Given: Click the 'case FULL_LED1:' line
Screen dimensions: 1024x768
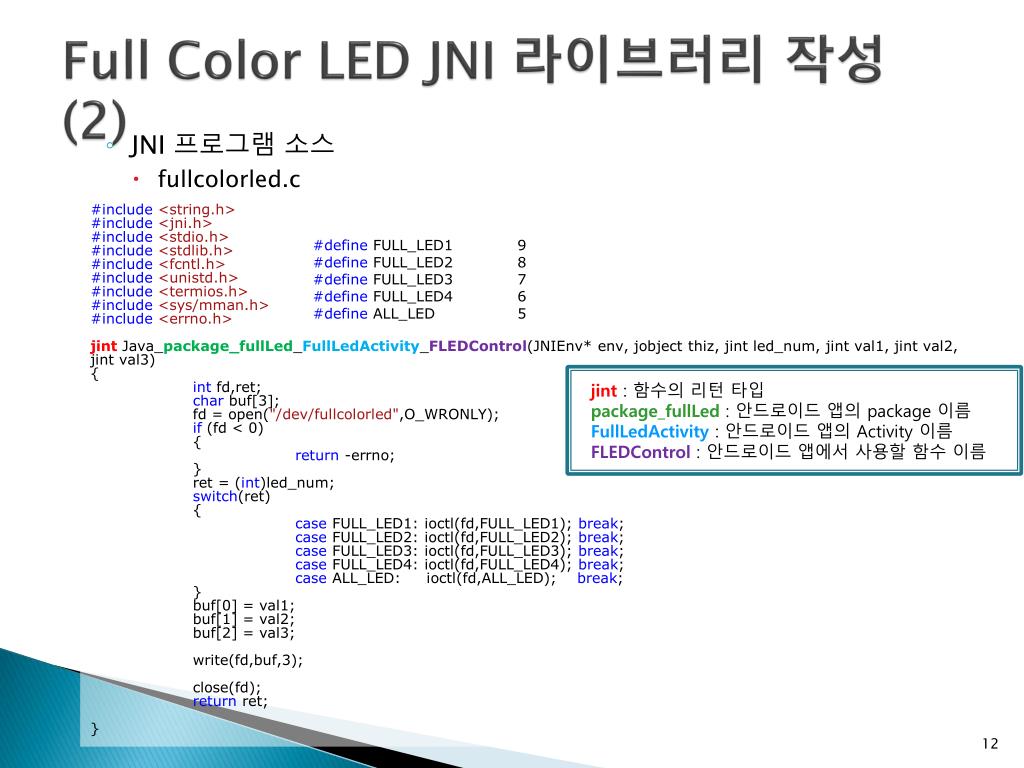Looking at the screenshot, I should [459, 524].
